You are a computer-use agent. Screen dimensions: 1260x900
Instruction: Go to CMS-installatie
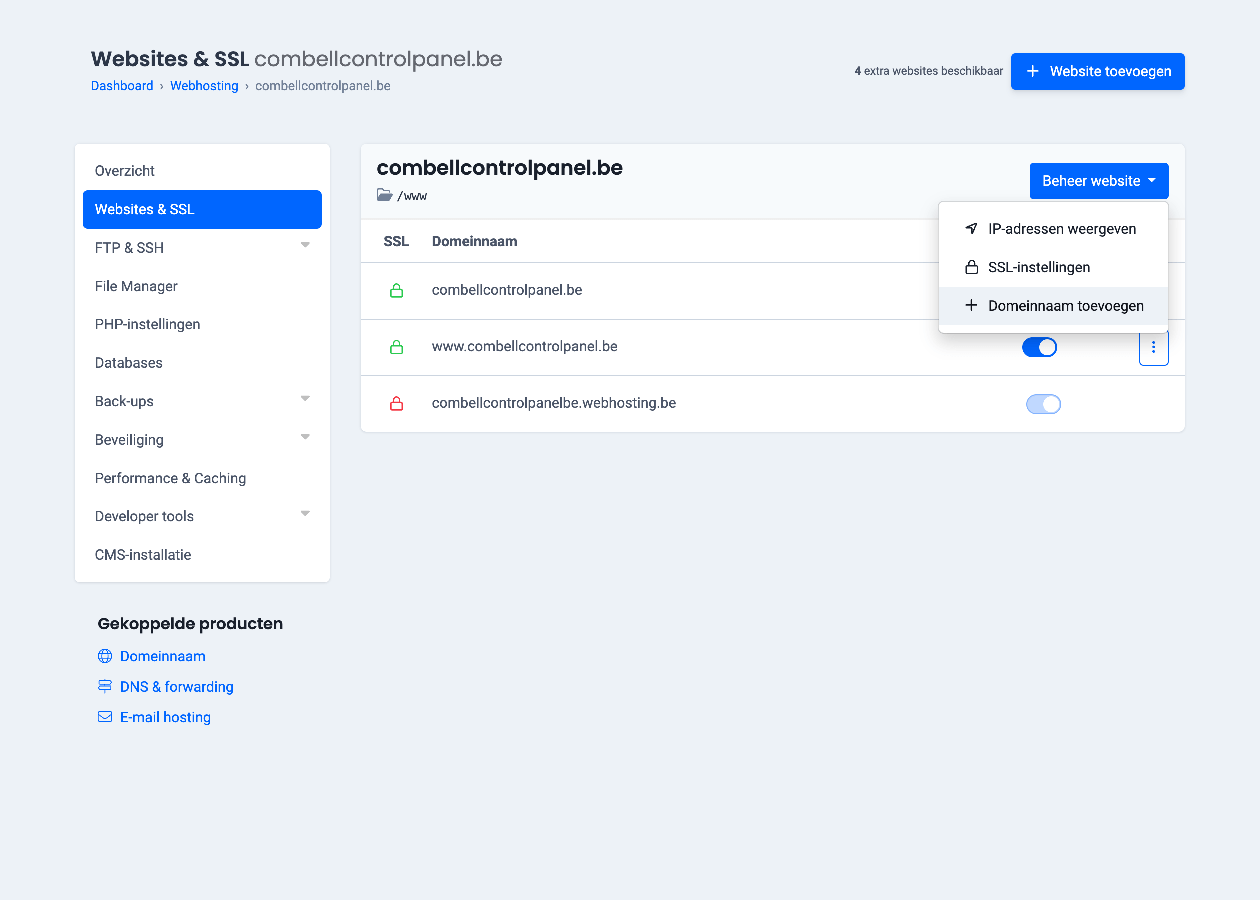coord(202,555)
